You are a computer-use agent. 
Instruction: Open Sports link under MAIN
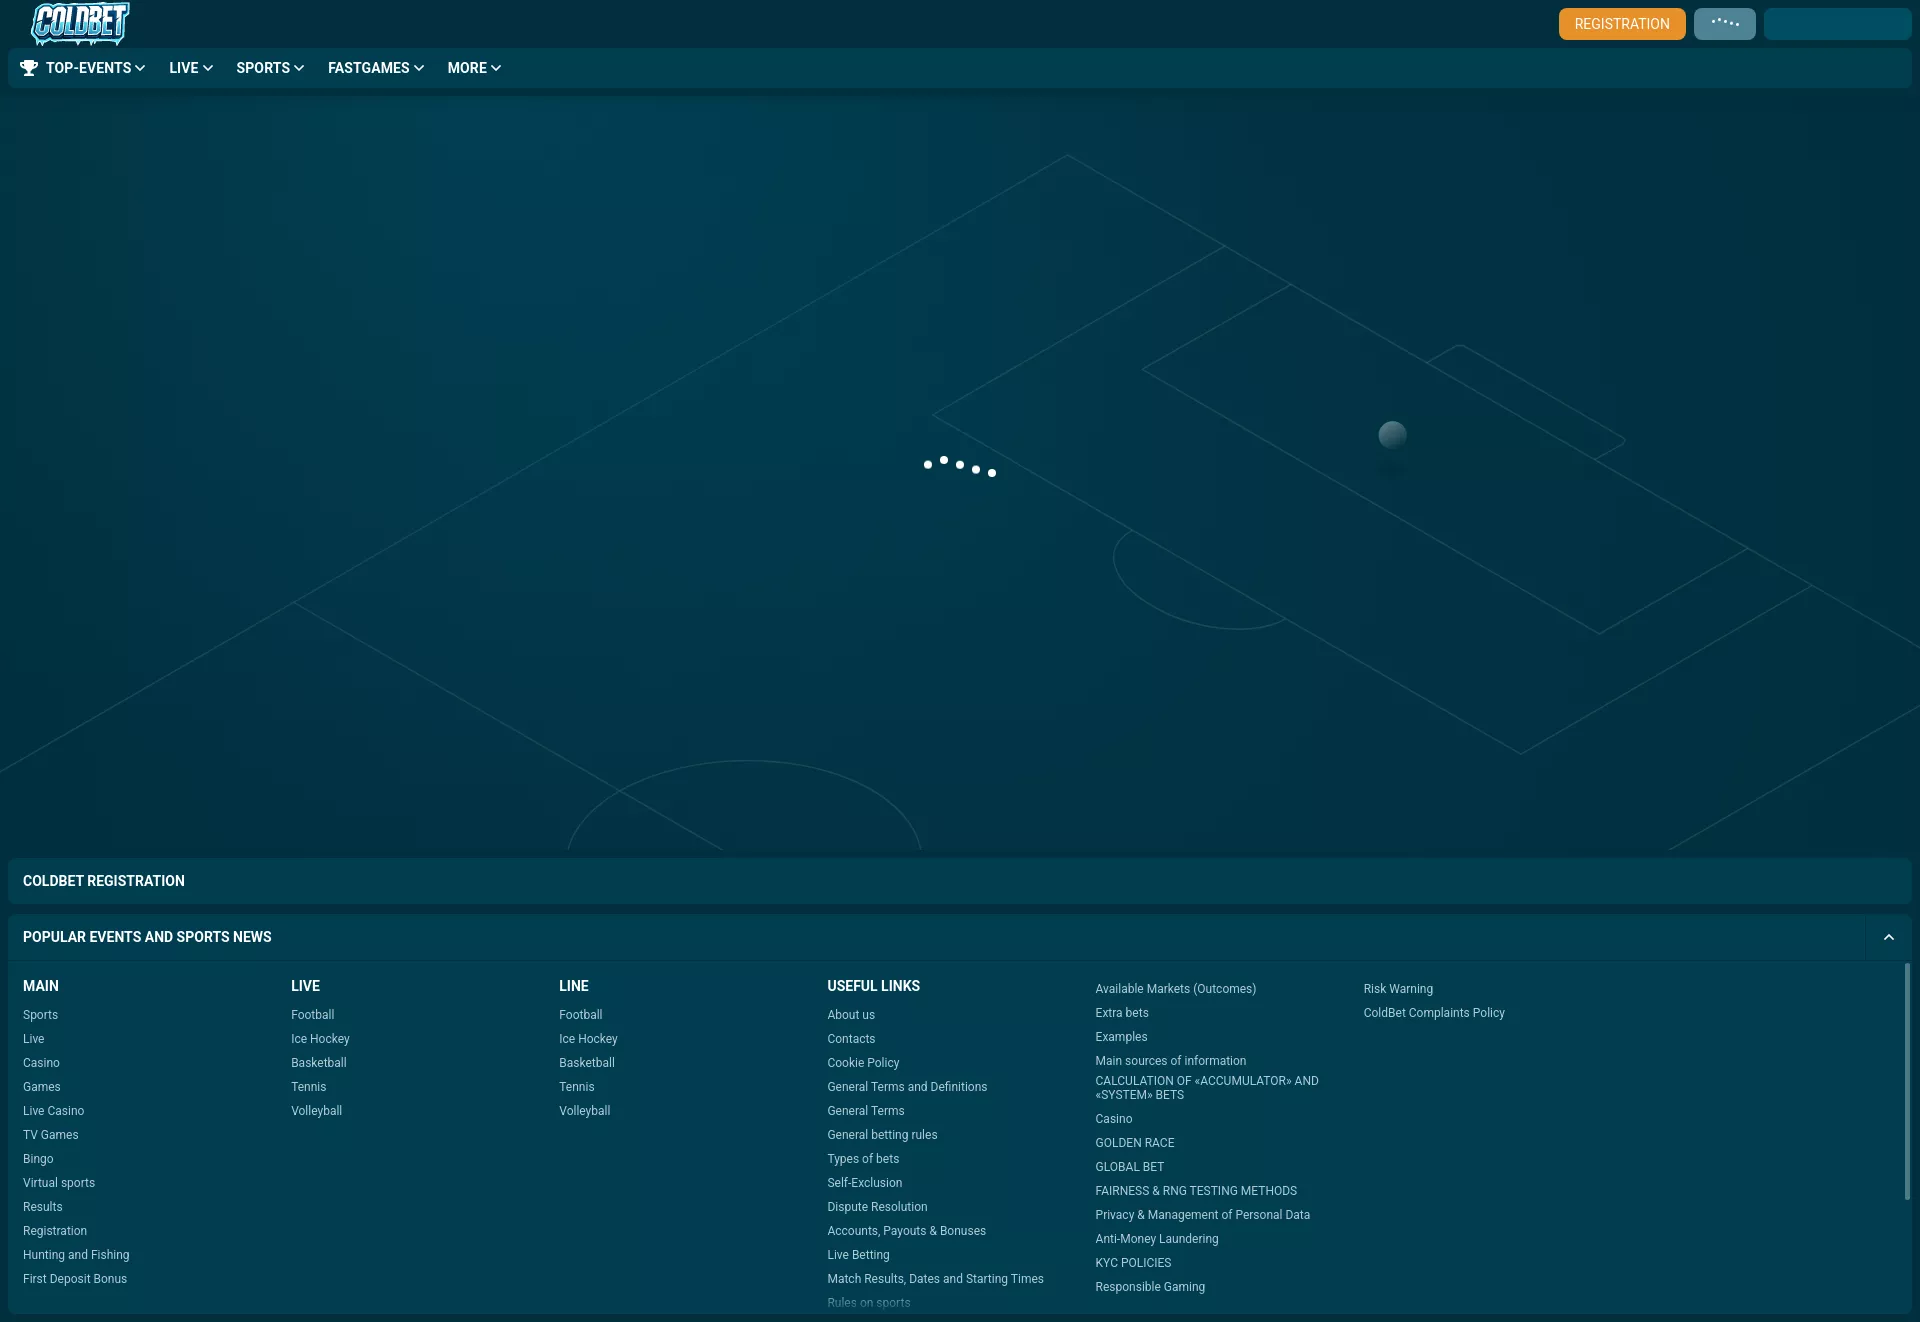[x=40, y=1015]
